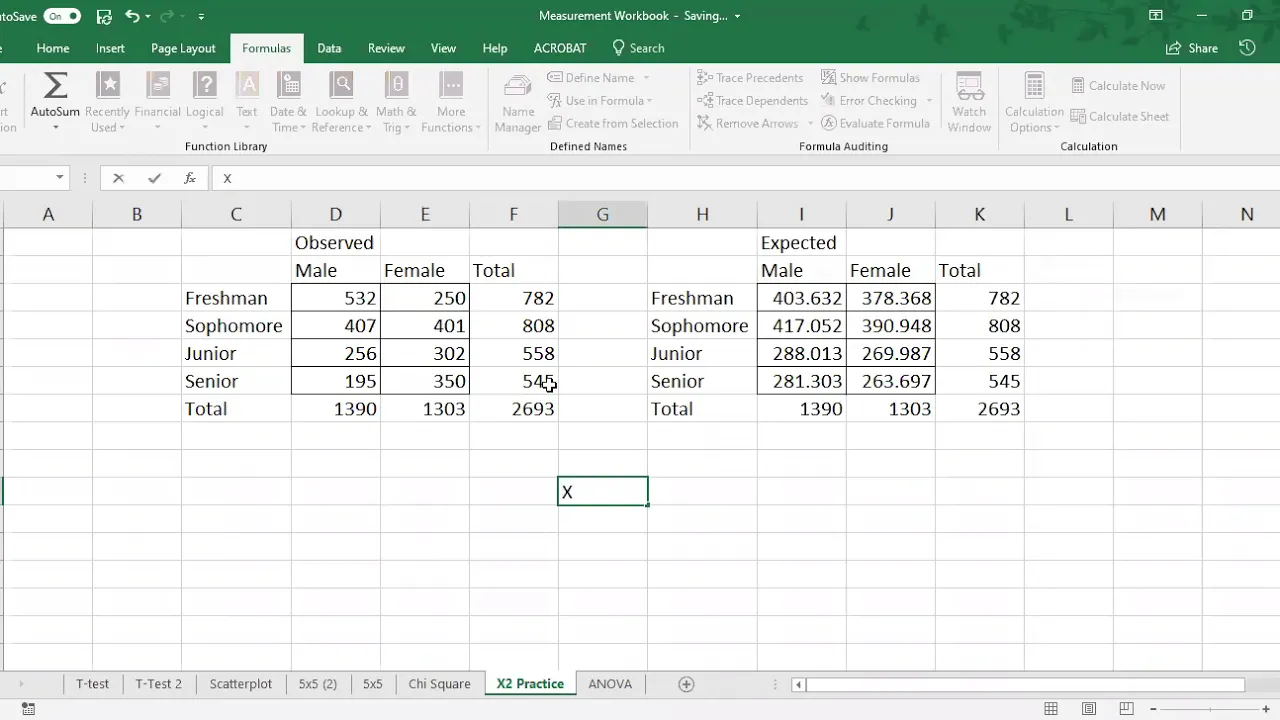Select the observed Freshman male cell 532
This screenshot has width=1280, height=720.
pyautogui.click(x=335, y=298)
